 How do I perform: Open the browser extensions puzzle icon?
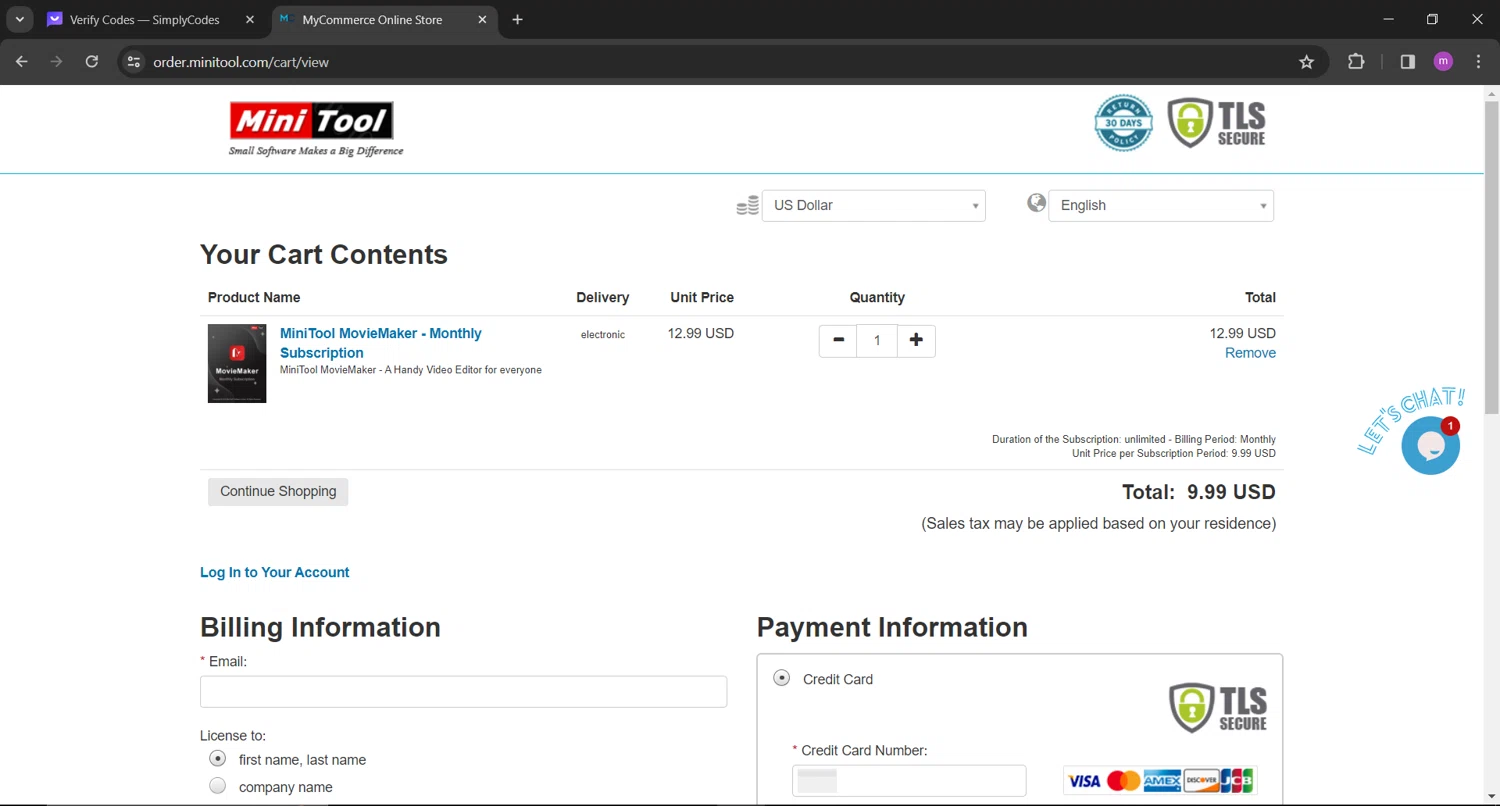click(x=1356, y=62)
